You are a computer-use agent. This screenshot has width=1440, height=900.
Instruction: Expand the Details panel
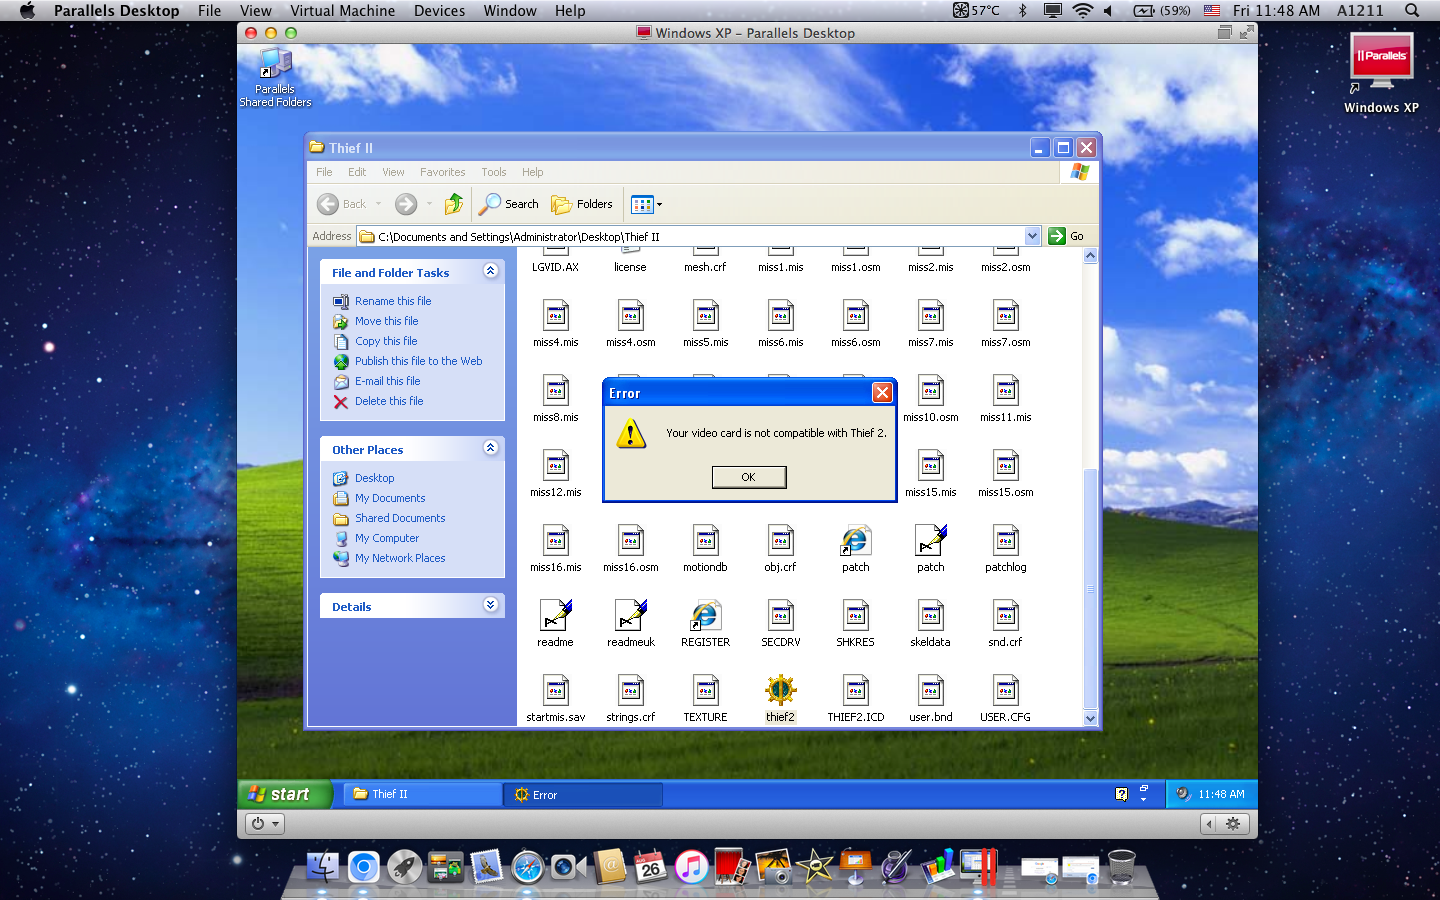490,605
